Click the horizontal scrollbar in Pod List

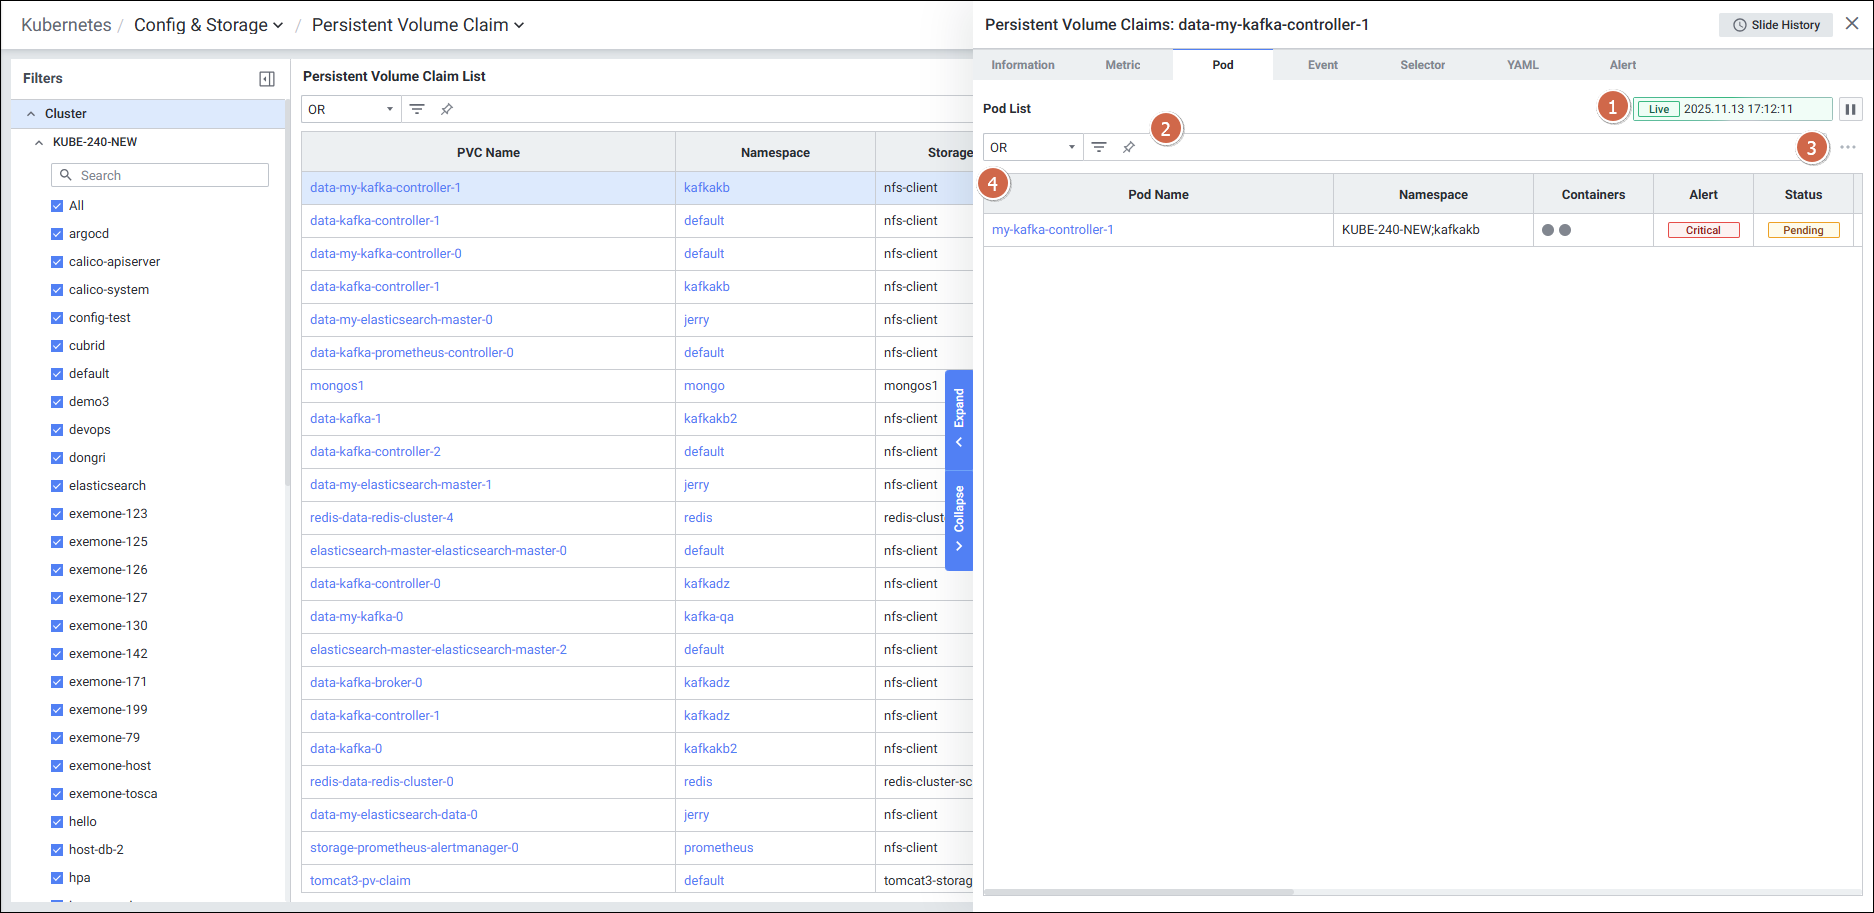1139,892
